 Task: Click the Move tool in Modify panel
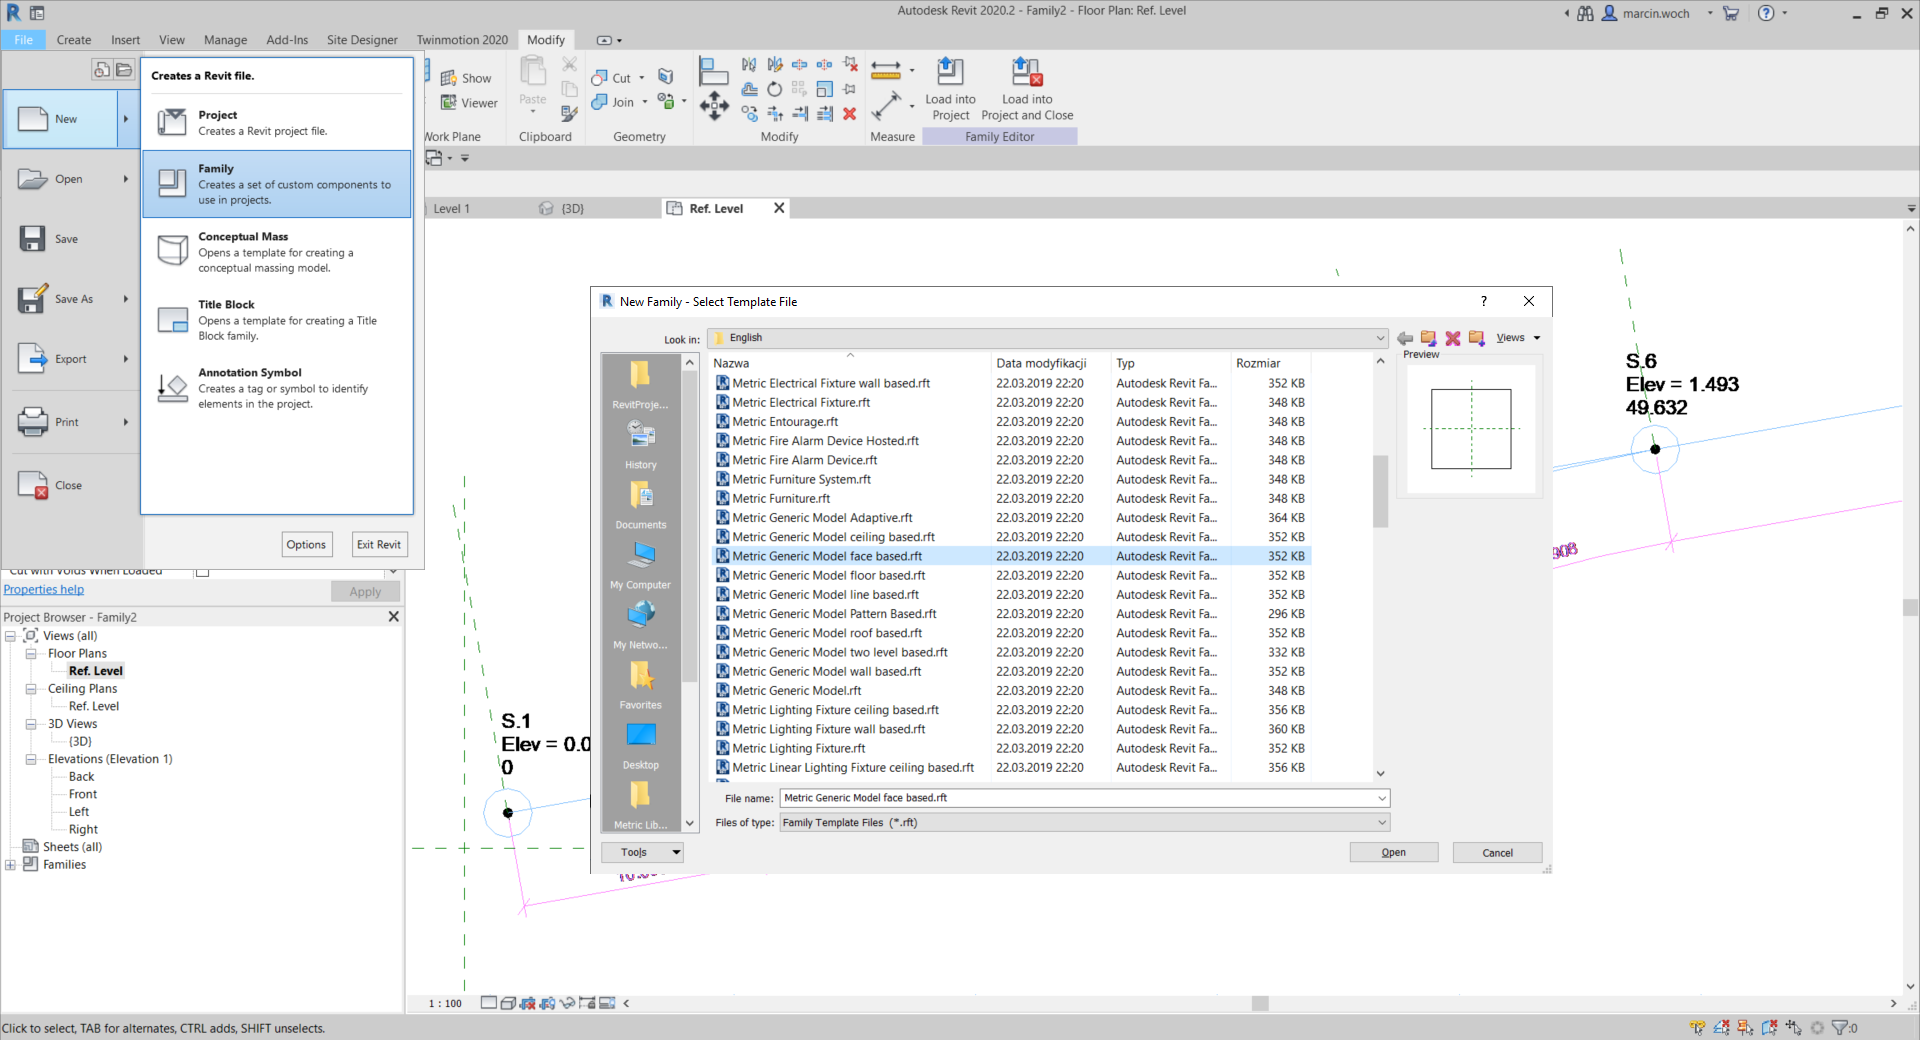click(x=714, y=105)
